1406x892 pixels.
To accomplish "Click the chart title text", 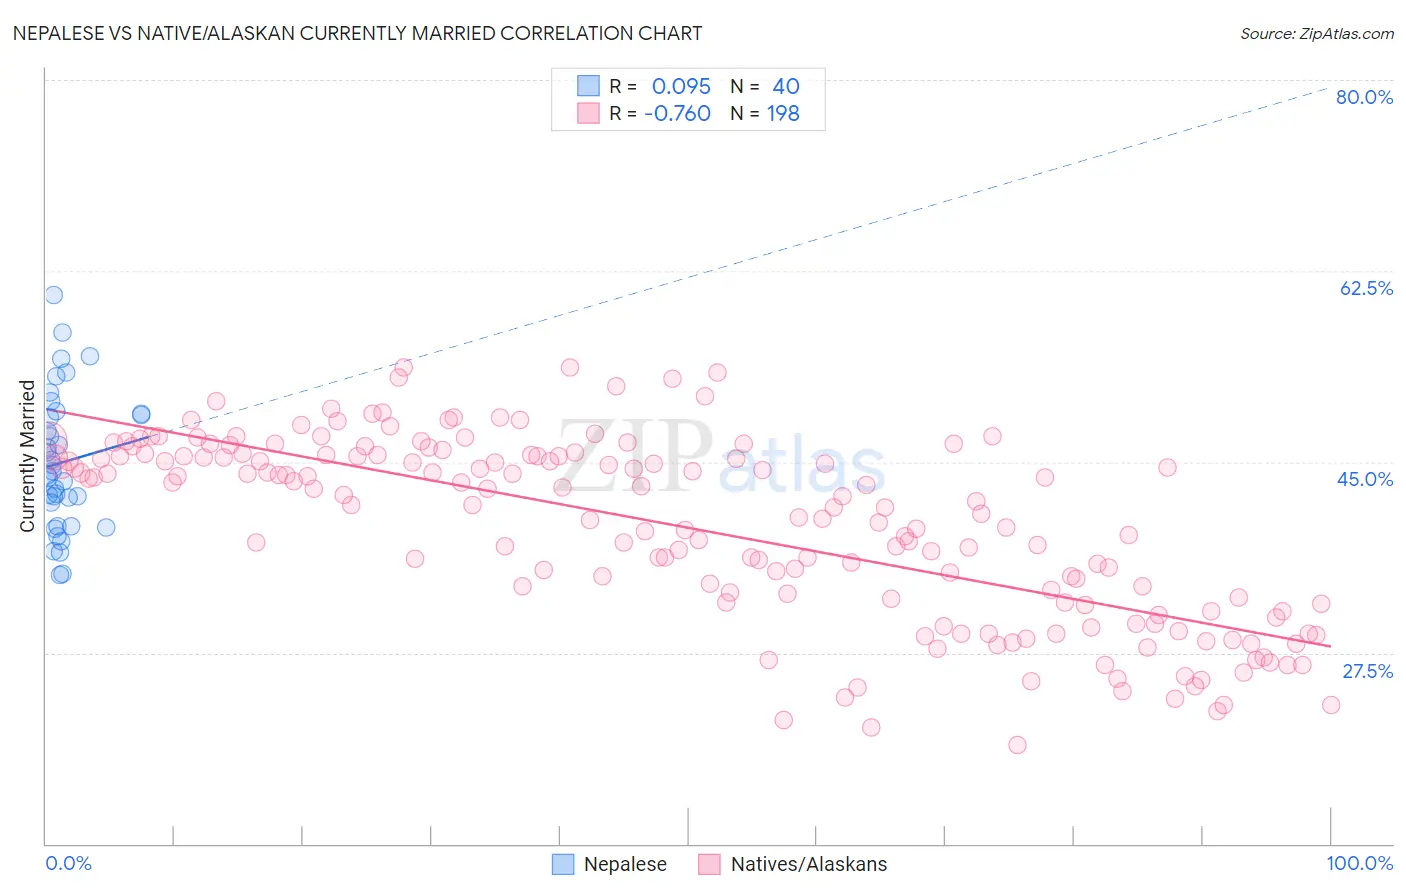I will (357, 33).
